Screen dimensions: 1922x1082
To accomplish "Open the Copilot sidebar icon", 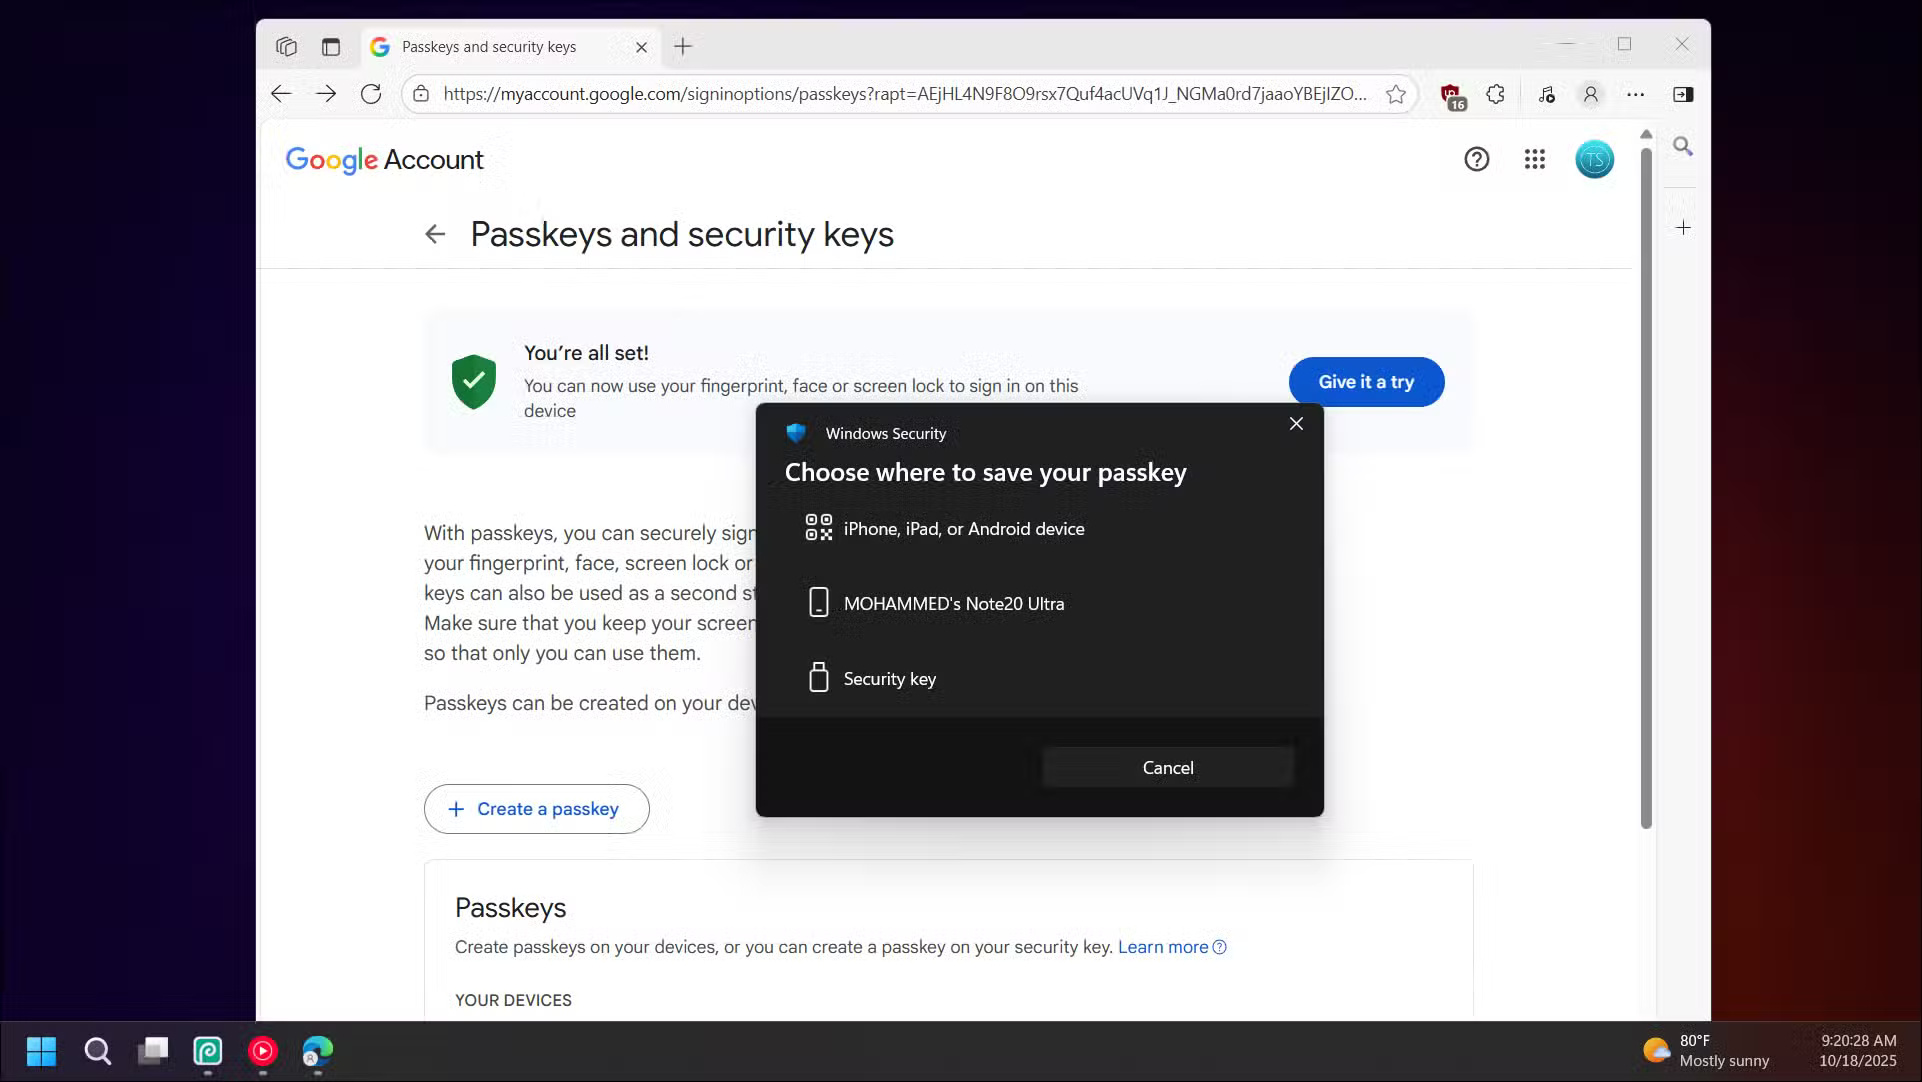I will pyautogui.click(x=1684, y=94).
